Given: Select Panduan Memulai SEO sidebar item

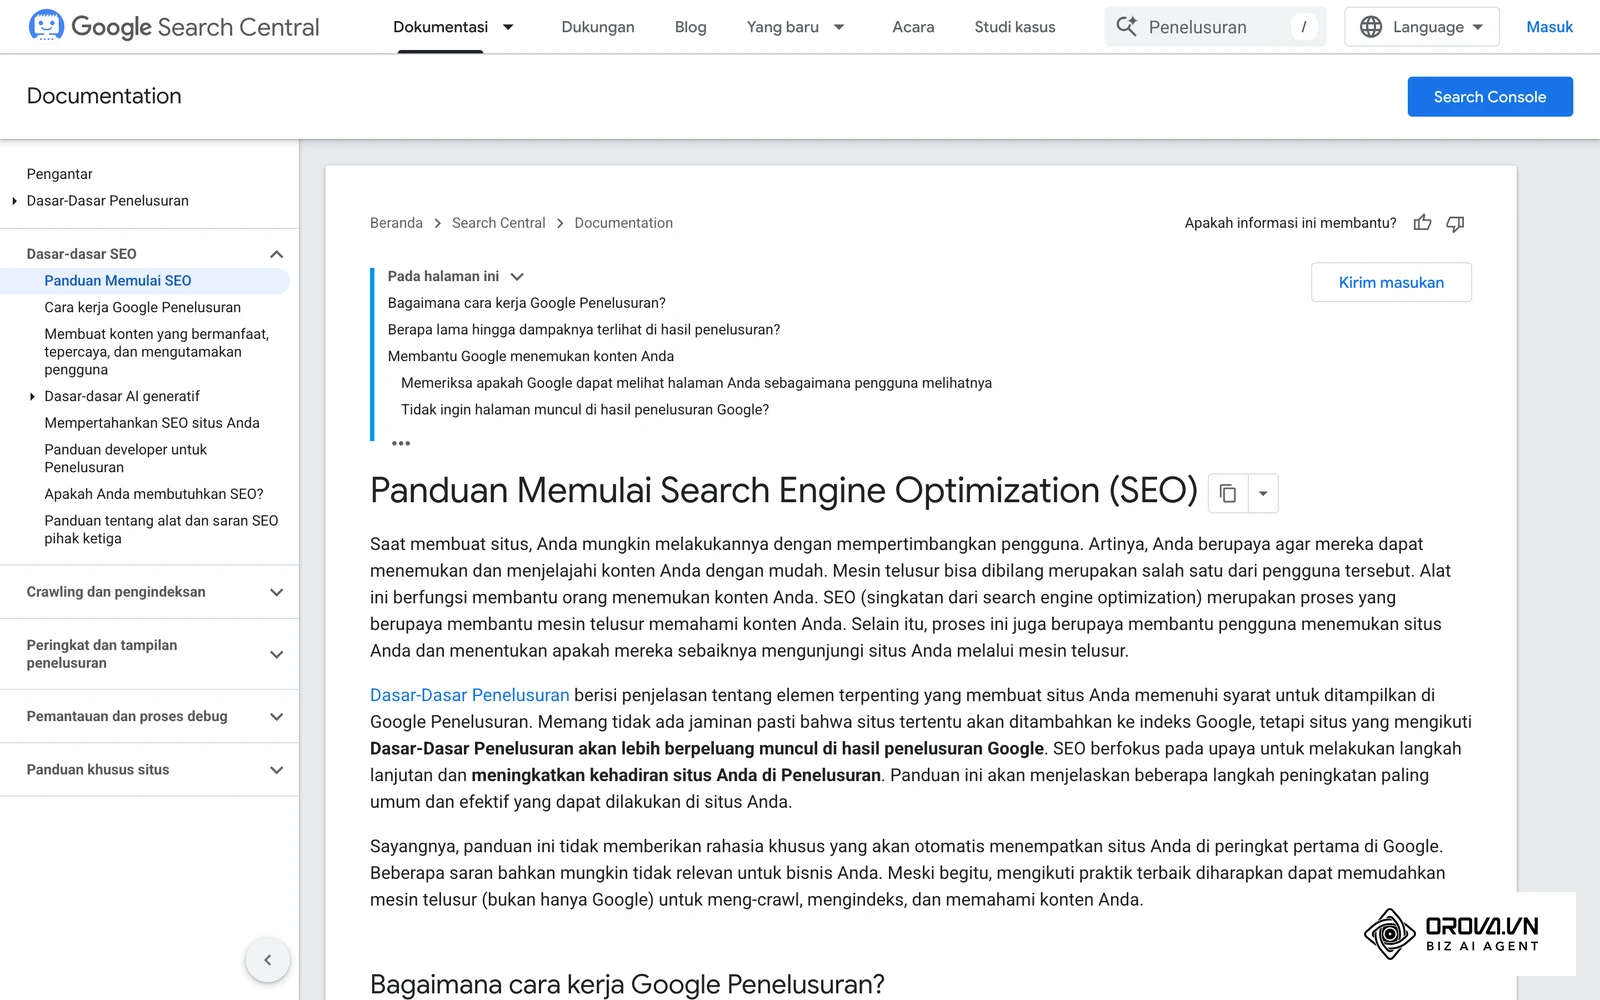Looking at the screenshot, I should click(x=118, y=281).
